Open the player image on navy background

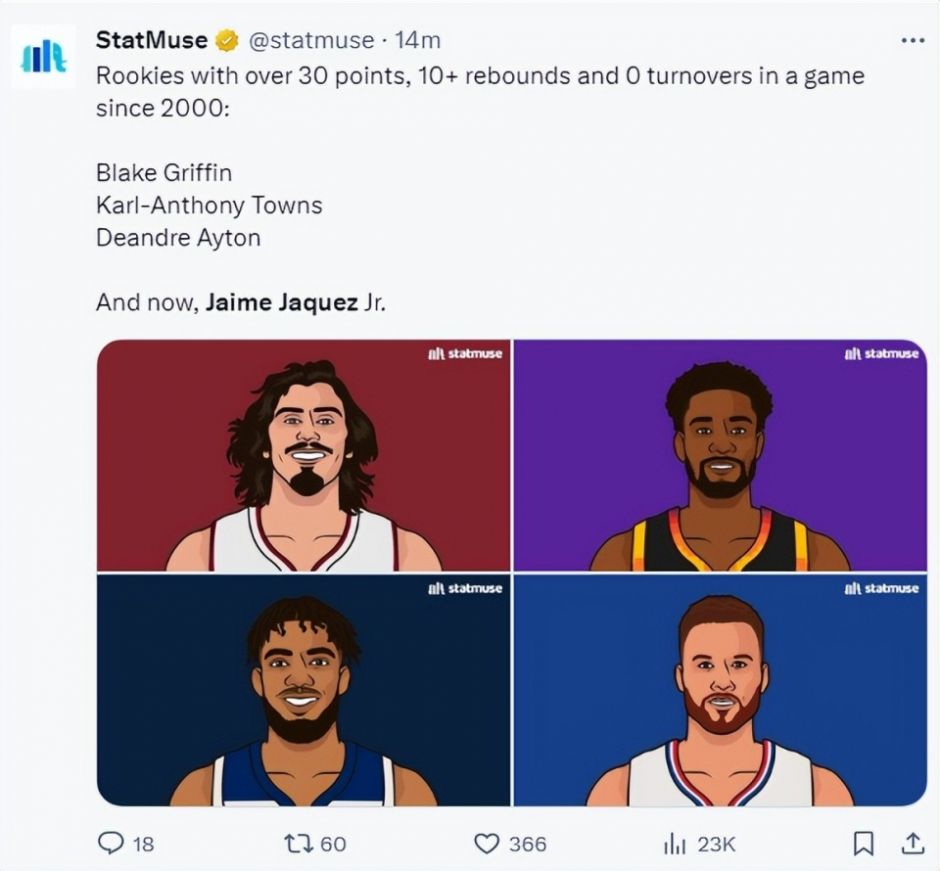click(303, 690)
